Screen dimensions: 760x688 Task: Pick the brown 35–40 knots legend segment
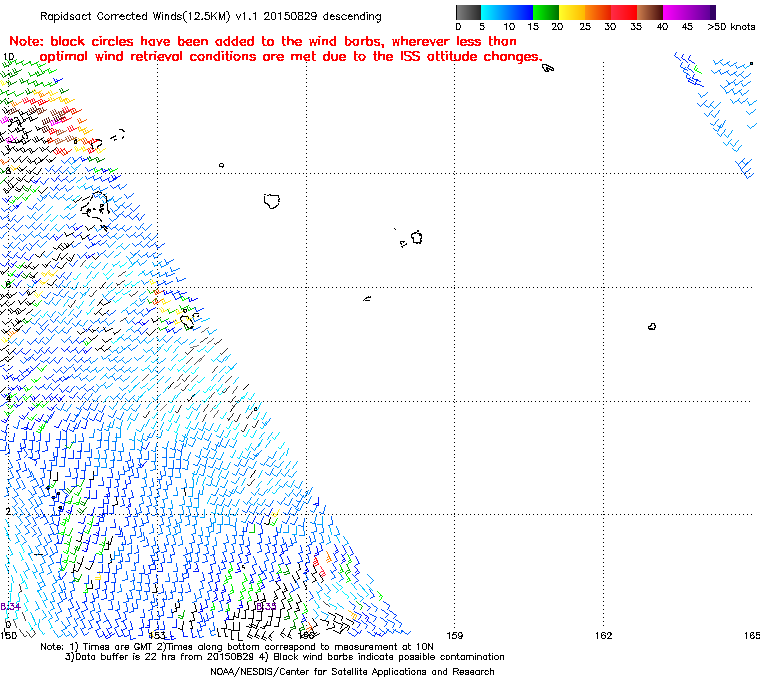tap(650, 12)
